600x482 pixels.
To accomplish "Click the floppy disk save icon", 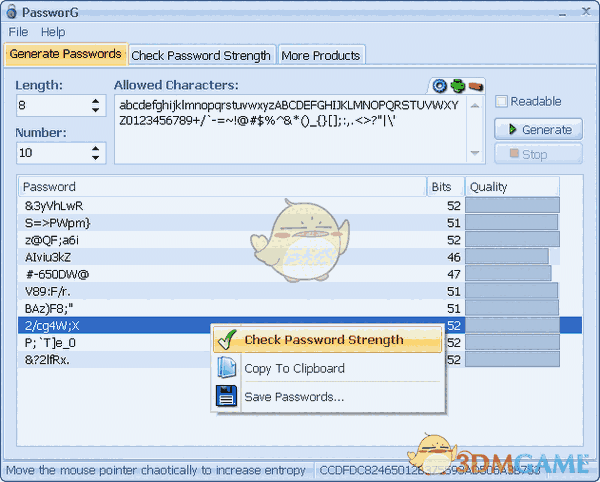I will [x=227, y=396].
